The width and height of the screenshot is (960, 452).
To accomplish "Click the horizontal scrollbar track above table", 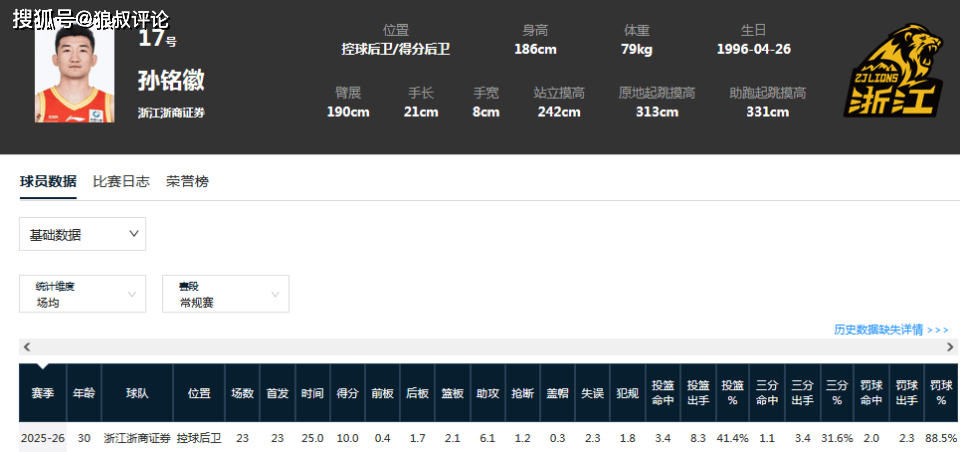I will [488, 347].
